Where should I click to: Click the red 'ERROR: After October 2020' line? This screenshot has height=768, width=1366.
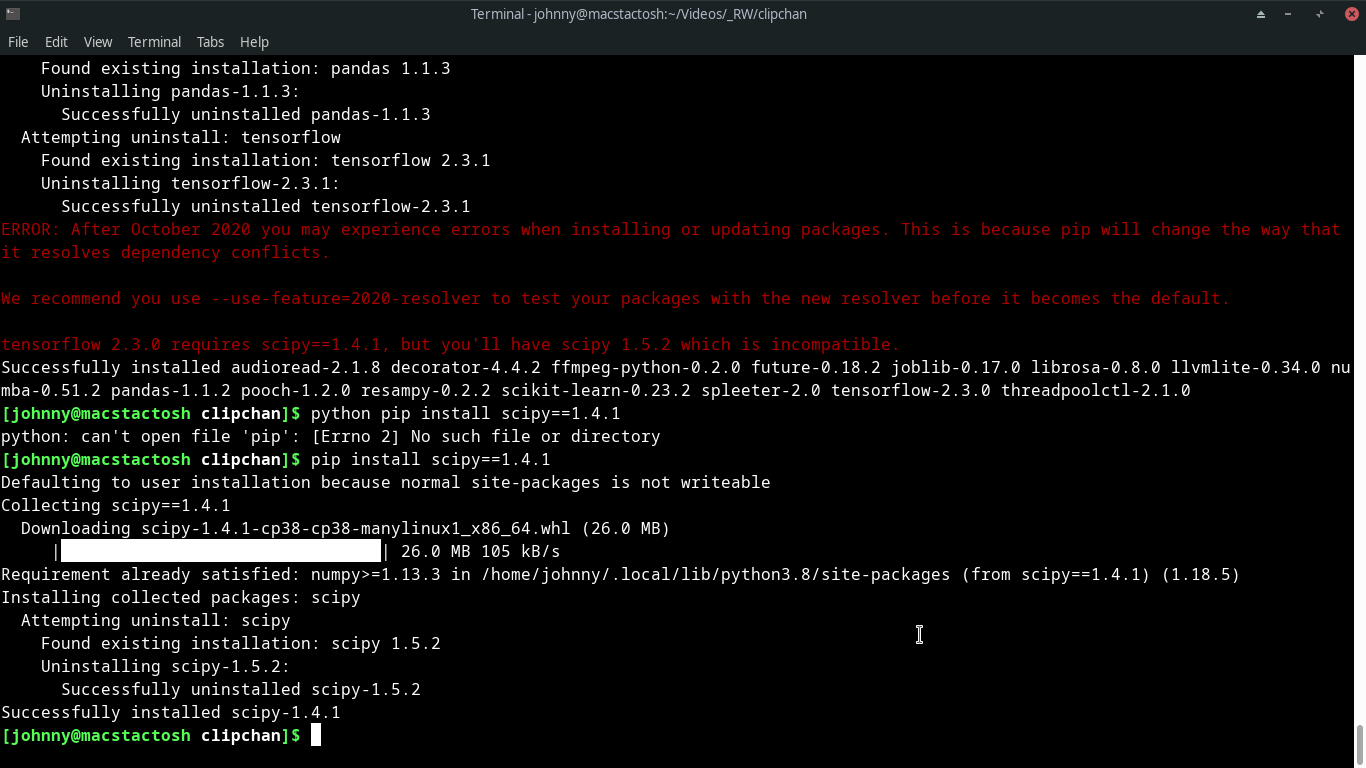coord(671,229)
